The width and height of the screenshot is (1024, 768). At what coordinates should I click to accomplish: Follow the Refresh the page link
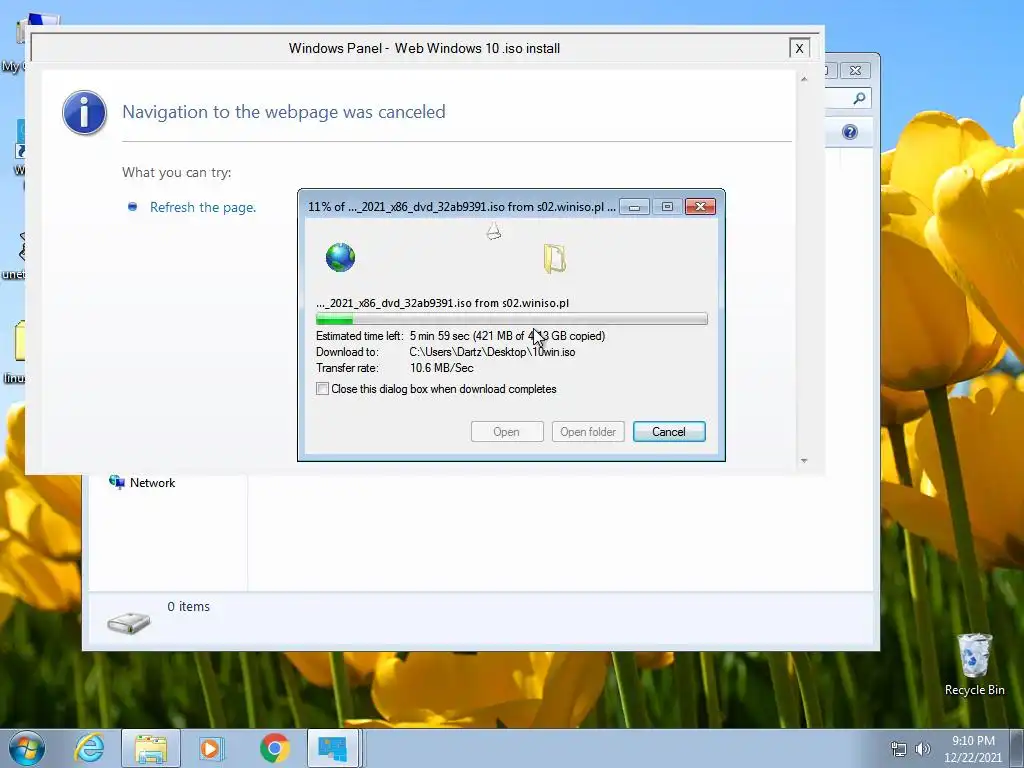coord(202,207)
